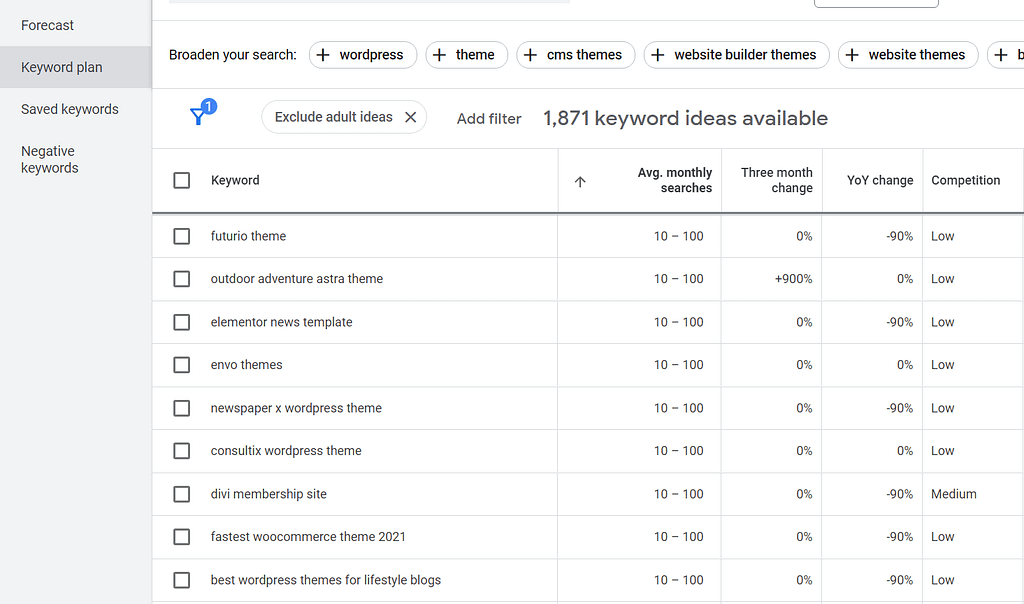
Task: Sort by the up arrow in header
Action: coord(580,182)
